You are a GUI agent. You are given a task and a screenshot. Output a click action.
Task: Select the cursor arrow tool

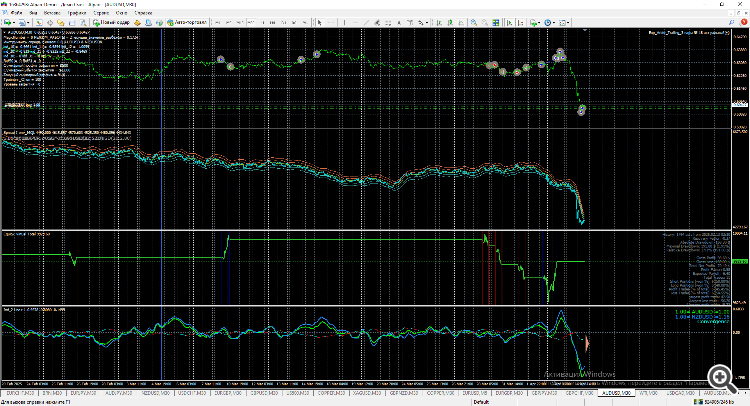tap(320, 22)
